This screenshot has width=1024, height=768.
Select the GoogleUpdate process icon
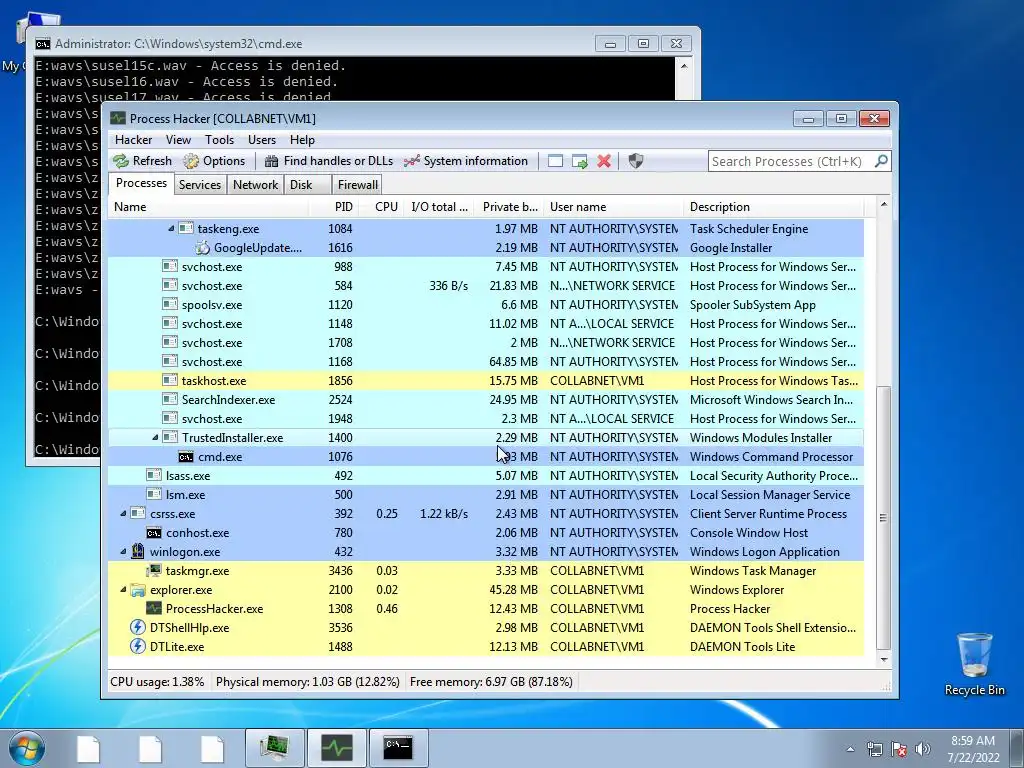202,248
